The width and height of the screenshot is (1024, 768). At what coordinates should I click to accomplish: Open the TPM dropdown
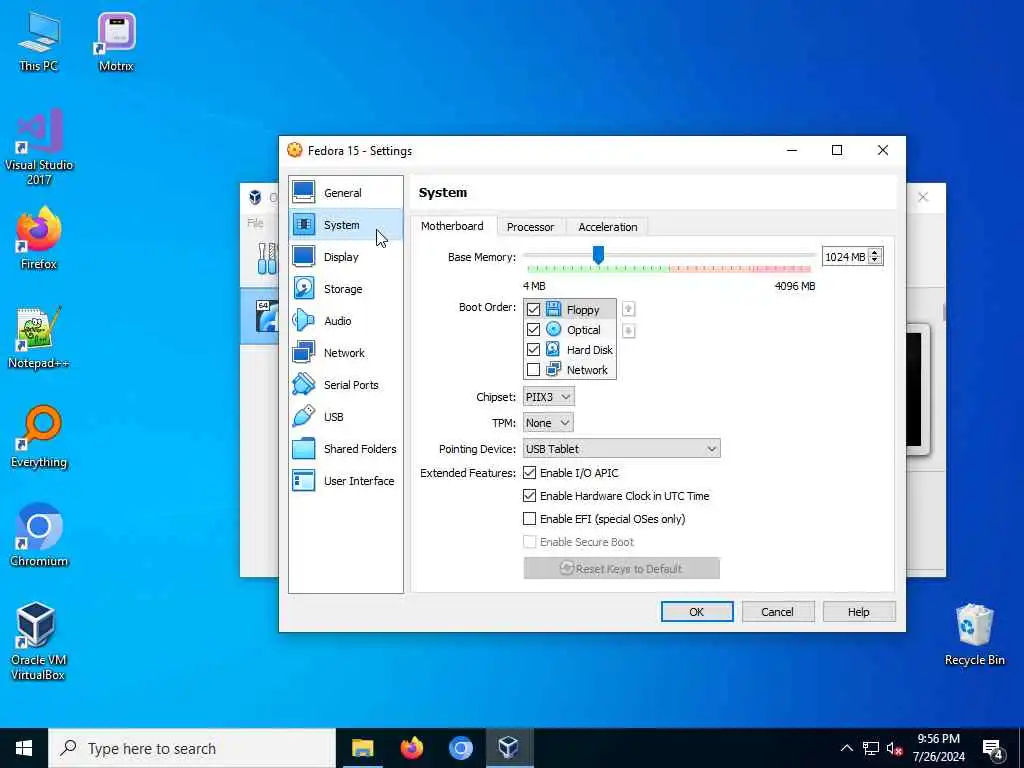point(548,423)
